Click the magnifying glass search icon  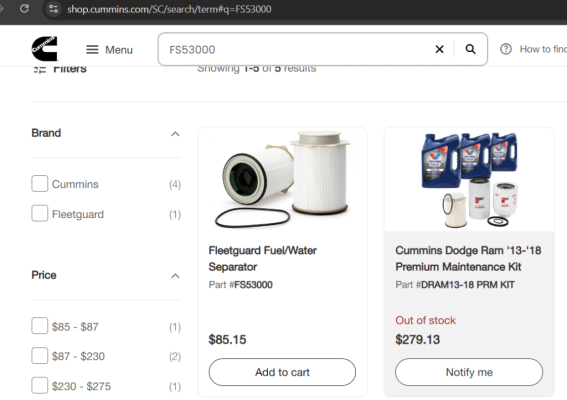coord(470,49)
